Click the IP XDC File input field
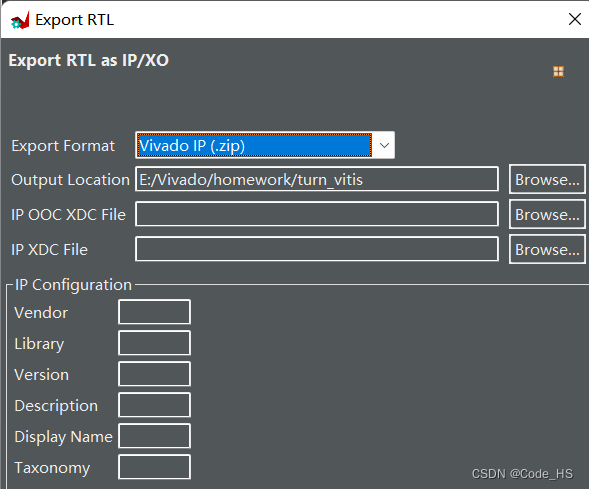The height and width of the screenshot is (490, 589). click(x=317, y=249)
